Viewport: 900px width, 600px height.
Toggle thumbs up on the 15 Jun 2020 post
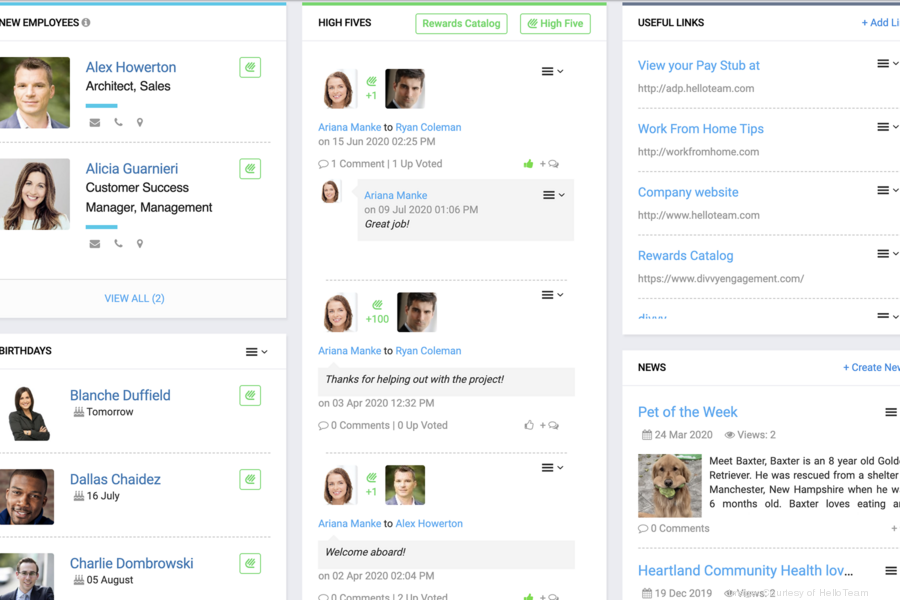528,164
